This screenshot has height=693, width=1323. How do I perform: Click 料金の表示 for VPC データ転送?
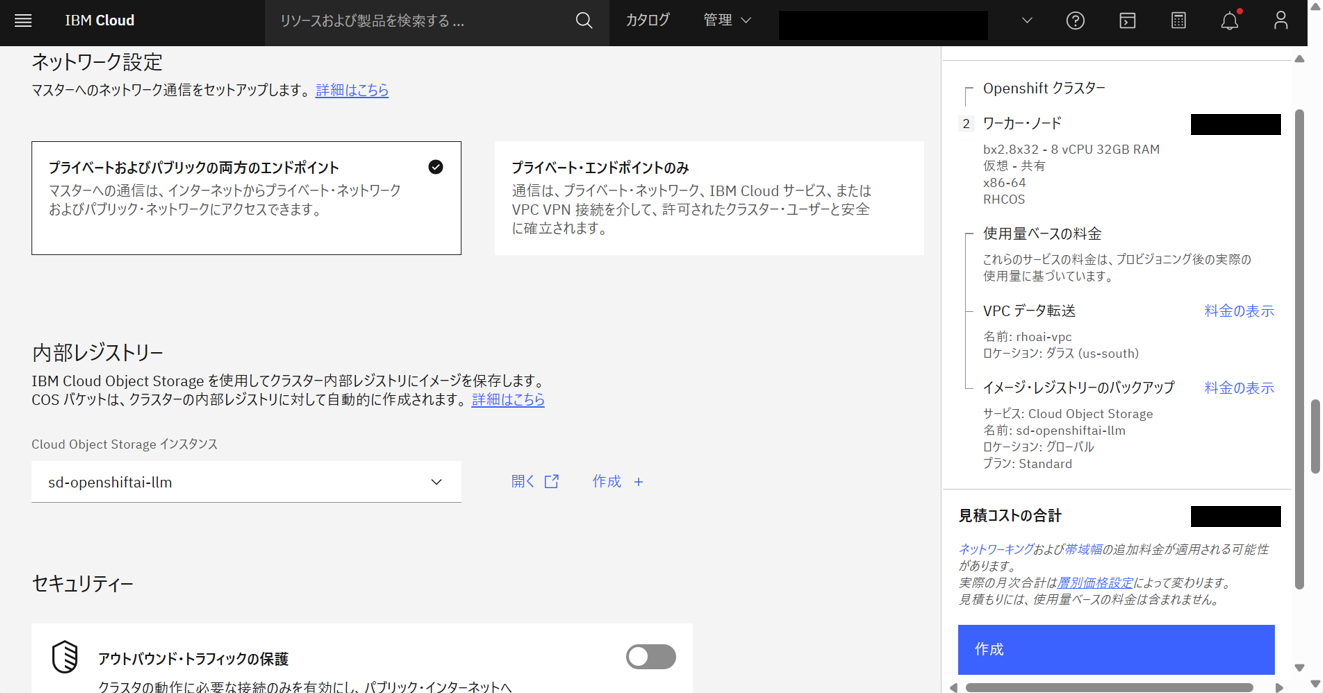click(1239, 311)
